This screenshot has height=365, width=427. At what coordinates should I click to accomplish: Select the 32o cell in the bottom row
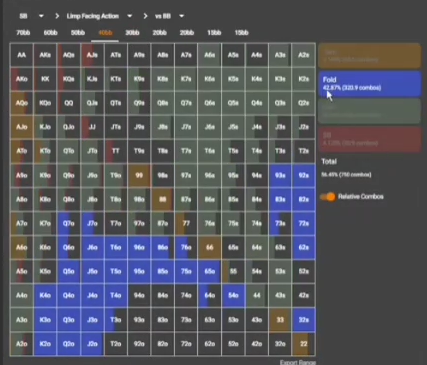pos(280,344)
